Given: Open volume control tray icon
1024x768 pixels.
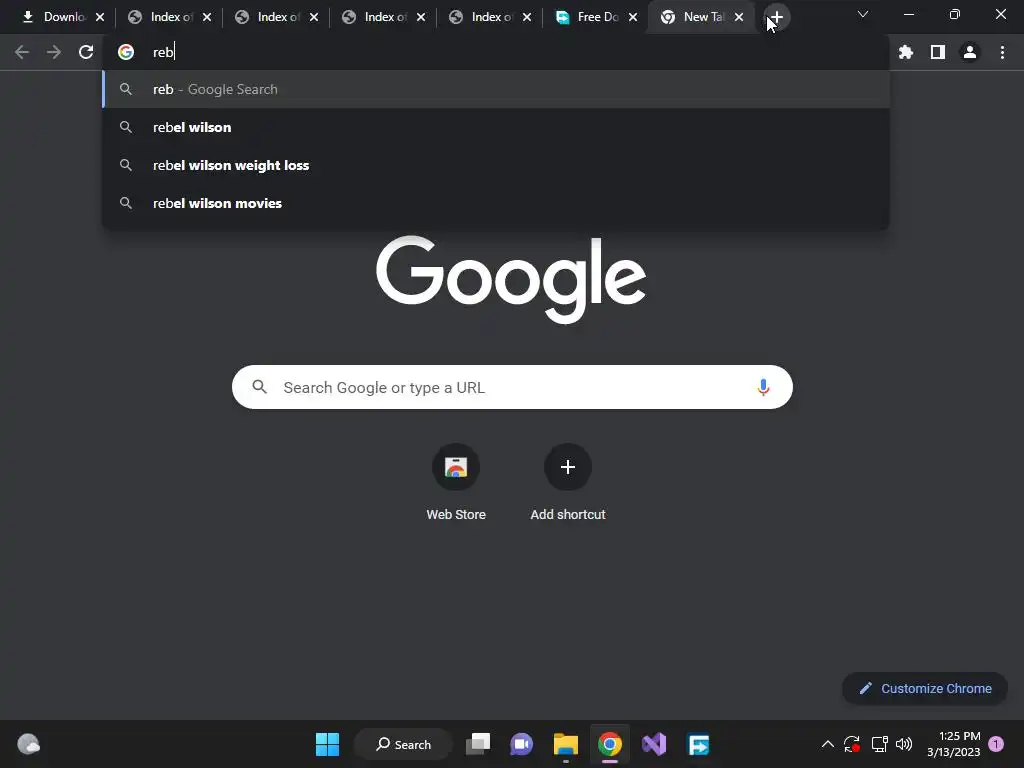Looking at the screenshot, I should coord(904,744).
